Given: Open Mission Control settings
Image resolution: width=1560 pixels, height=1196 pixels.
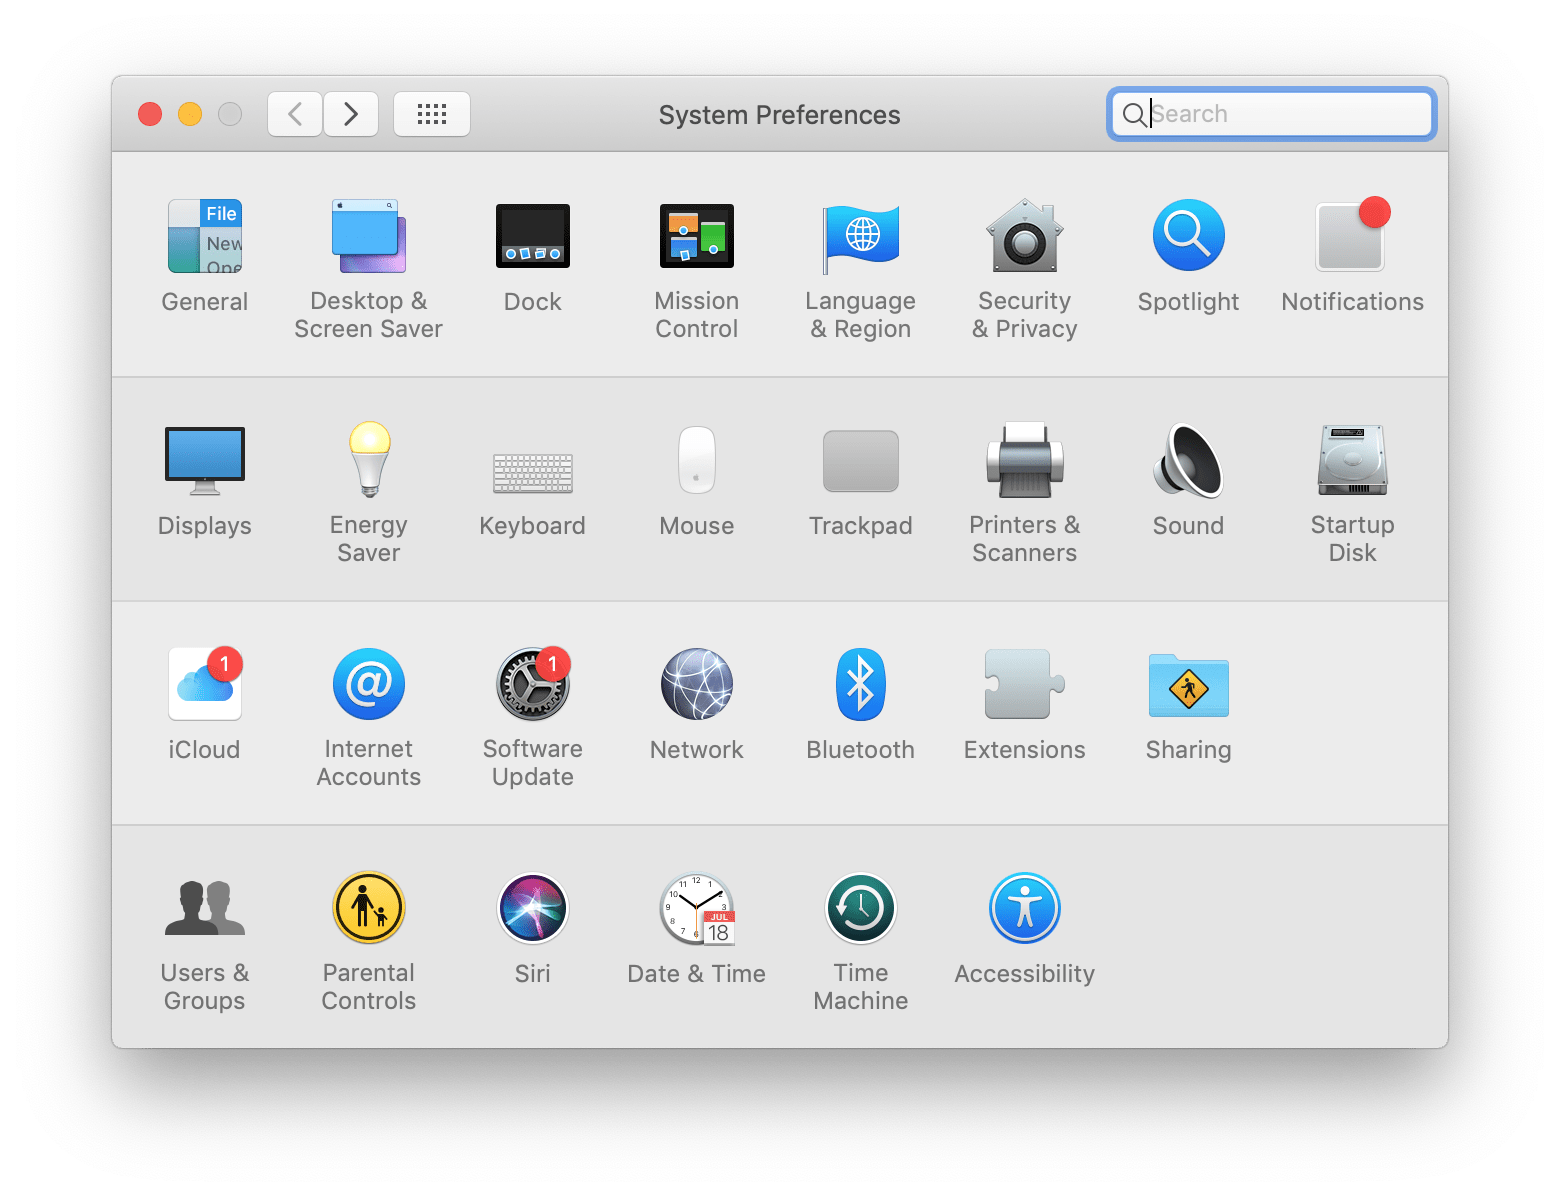Looking at the screenshot, I should pyautogui.click(x=696, y=236).
